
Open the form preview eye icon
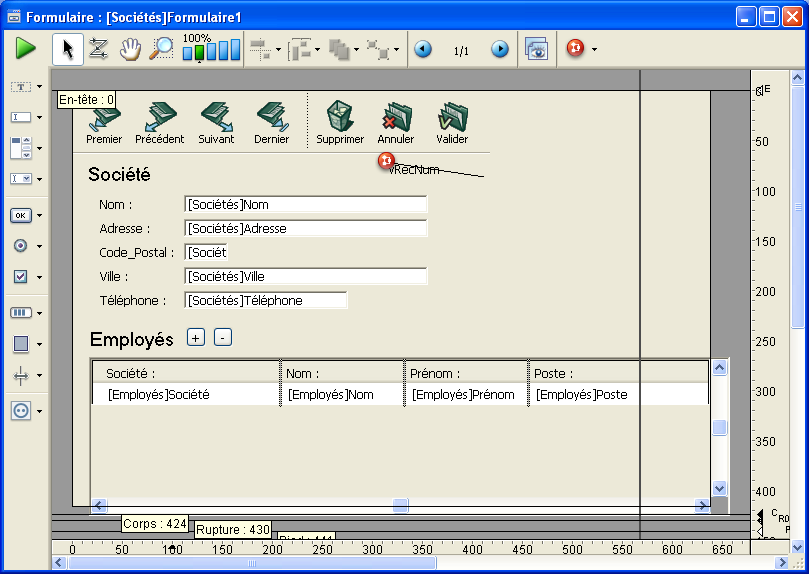536,49
